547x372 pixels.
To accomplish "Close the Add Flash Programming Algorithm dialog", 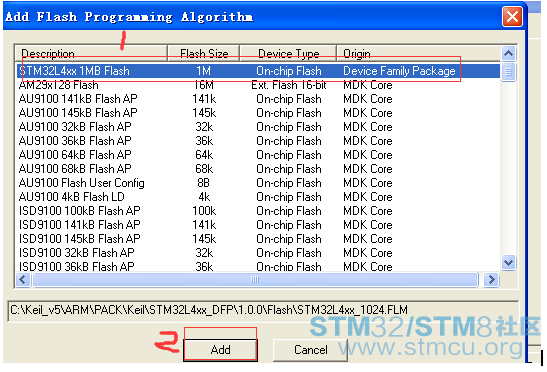I will (512, 16).
